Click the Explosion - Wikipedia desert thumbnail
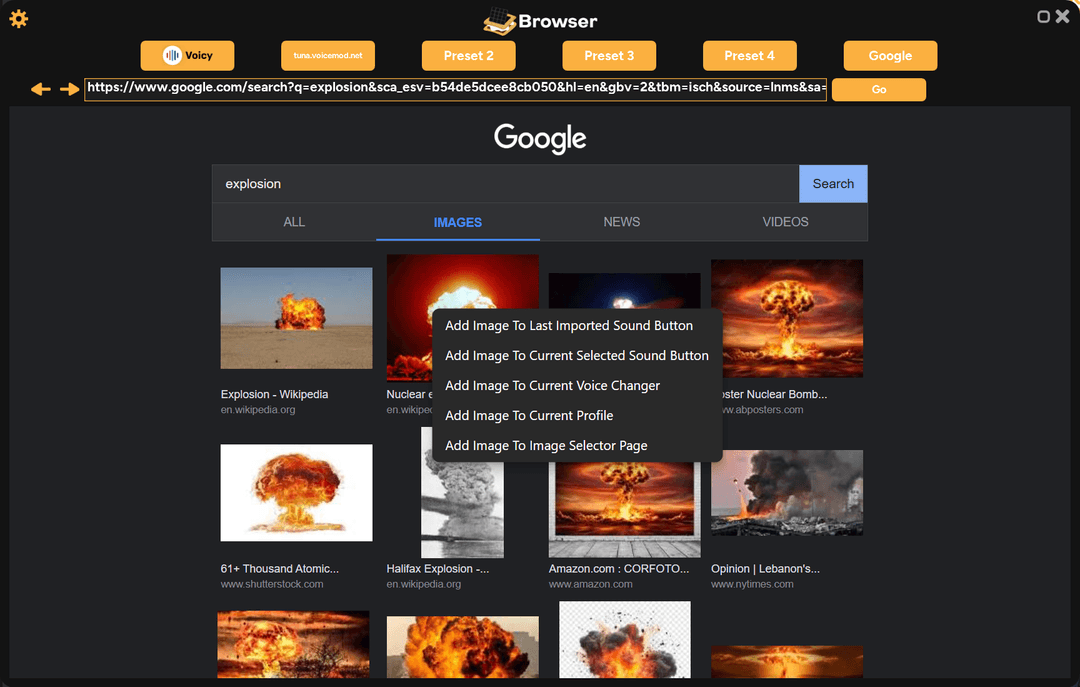The image size is (1080, 687). (x=296, y=318)
